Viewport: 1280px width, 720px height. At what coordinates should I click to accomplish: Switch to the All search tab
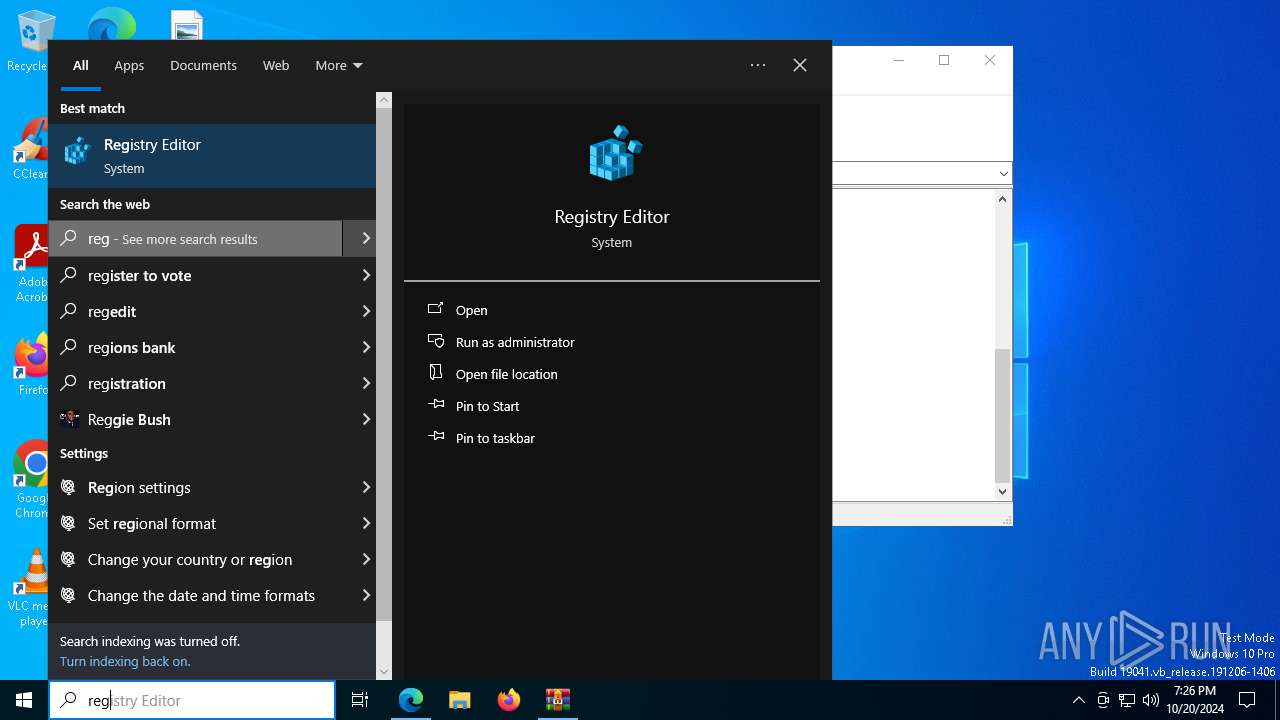click(x=81, y=65)
